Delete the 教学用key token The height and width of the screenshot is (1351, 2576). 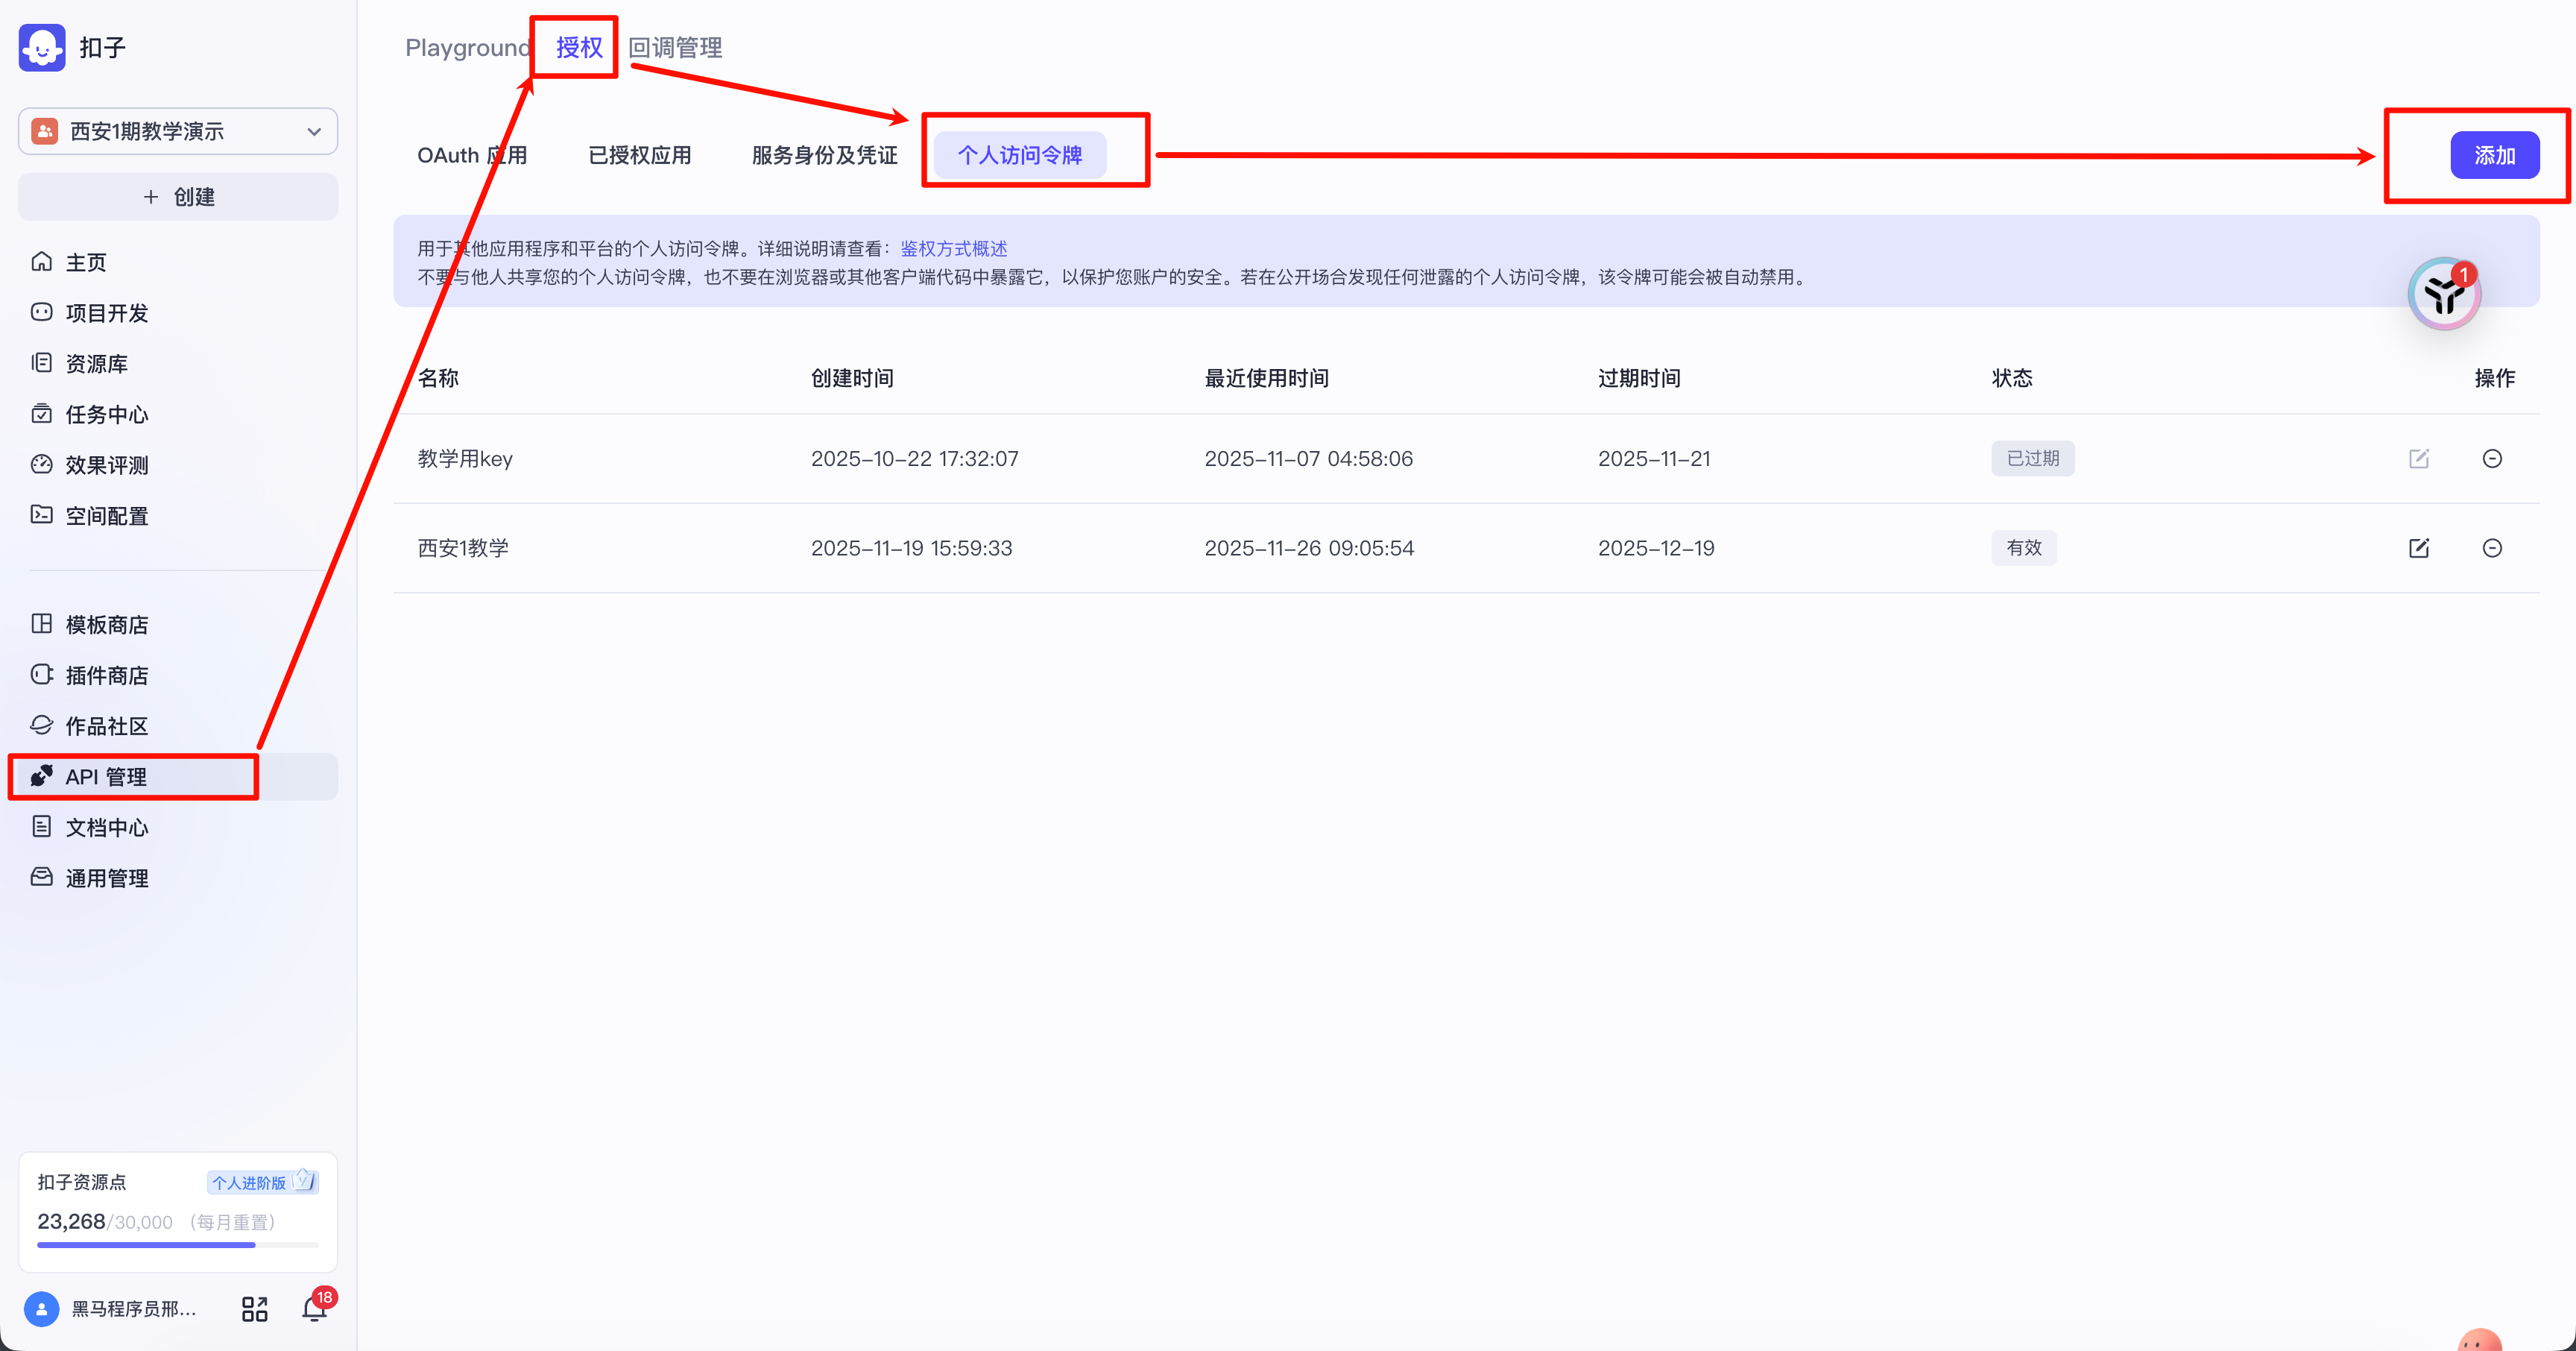(x=2492, y=459)
